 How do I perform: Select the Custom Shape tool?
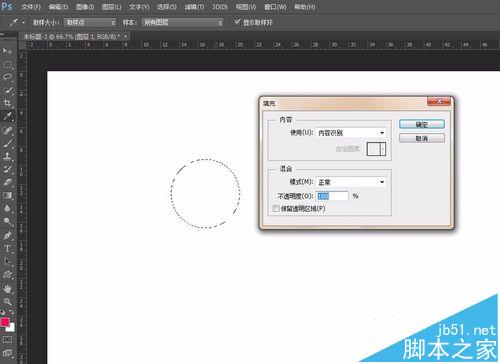pyautogui.click(x=7, y=275)
